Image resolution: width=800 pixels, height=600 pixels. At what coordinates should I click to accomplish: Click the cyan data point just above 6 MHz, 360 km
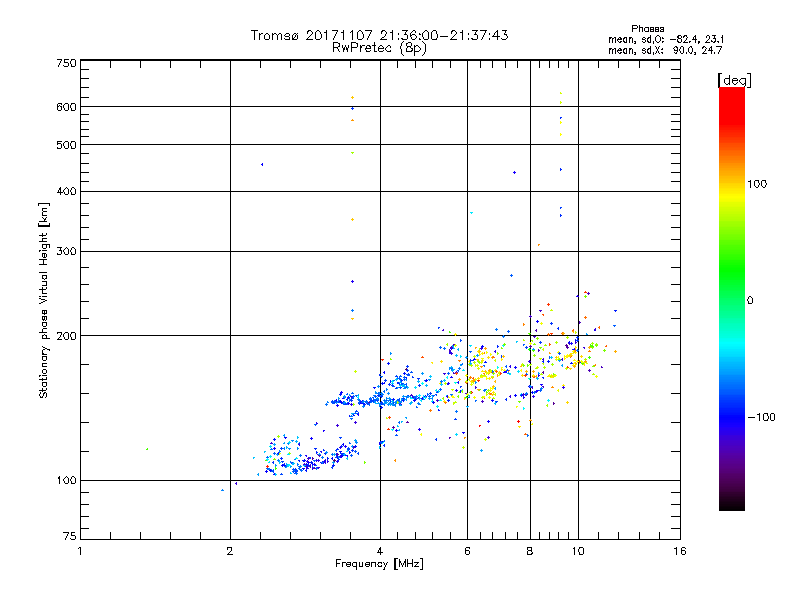[471, 213]
